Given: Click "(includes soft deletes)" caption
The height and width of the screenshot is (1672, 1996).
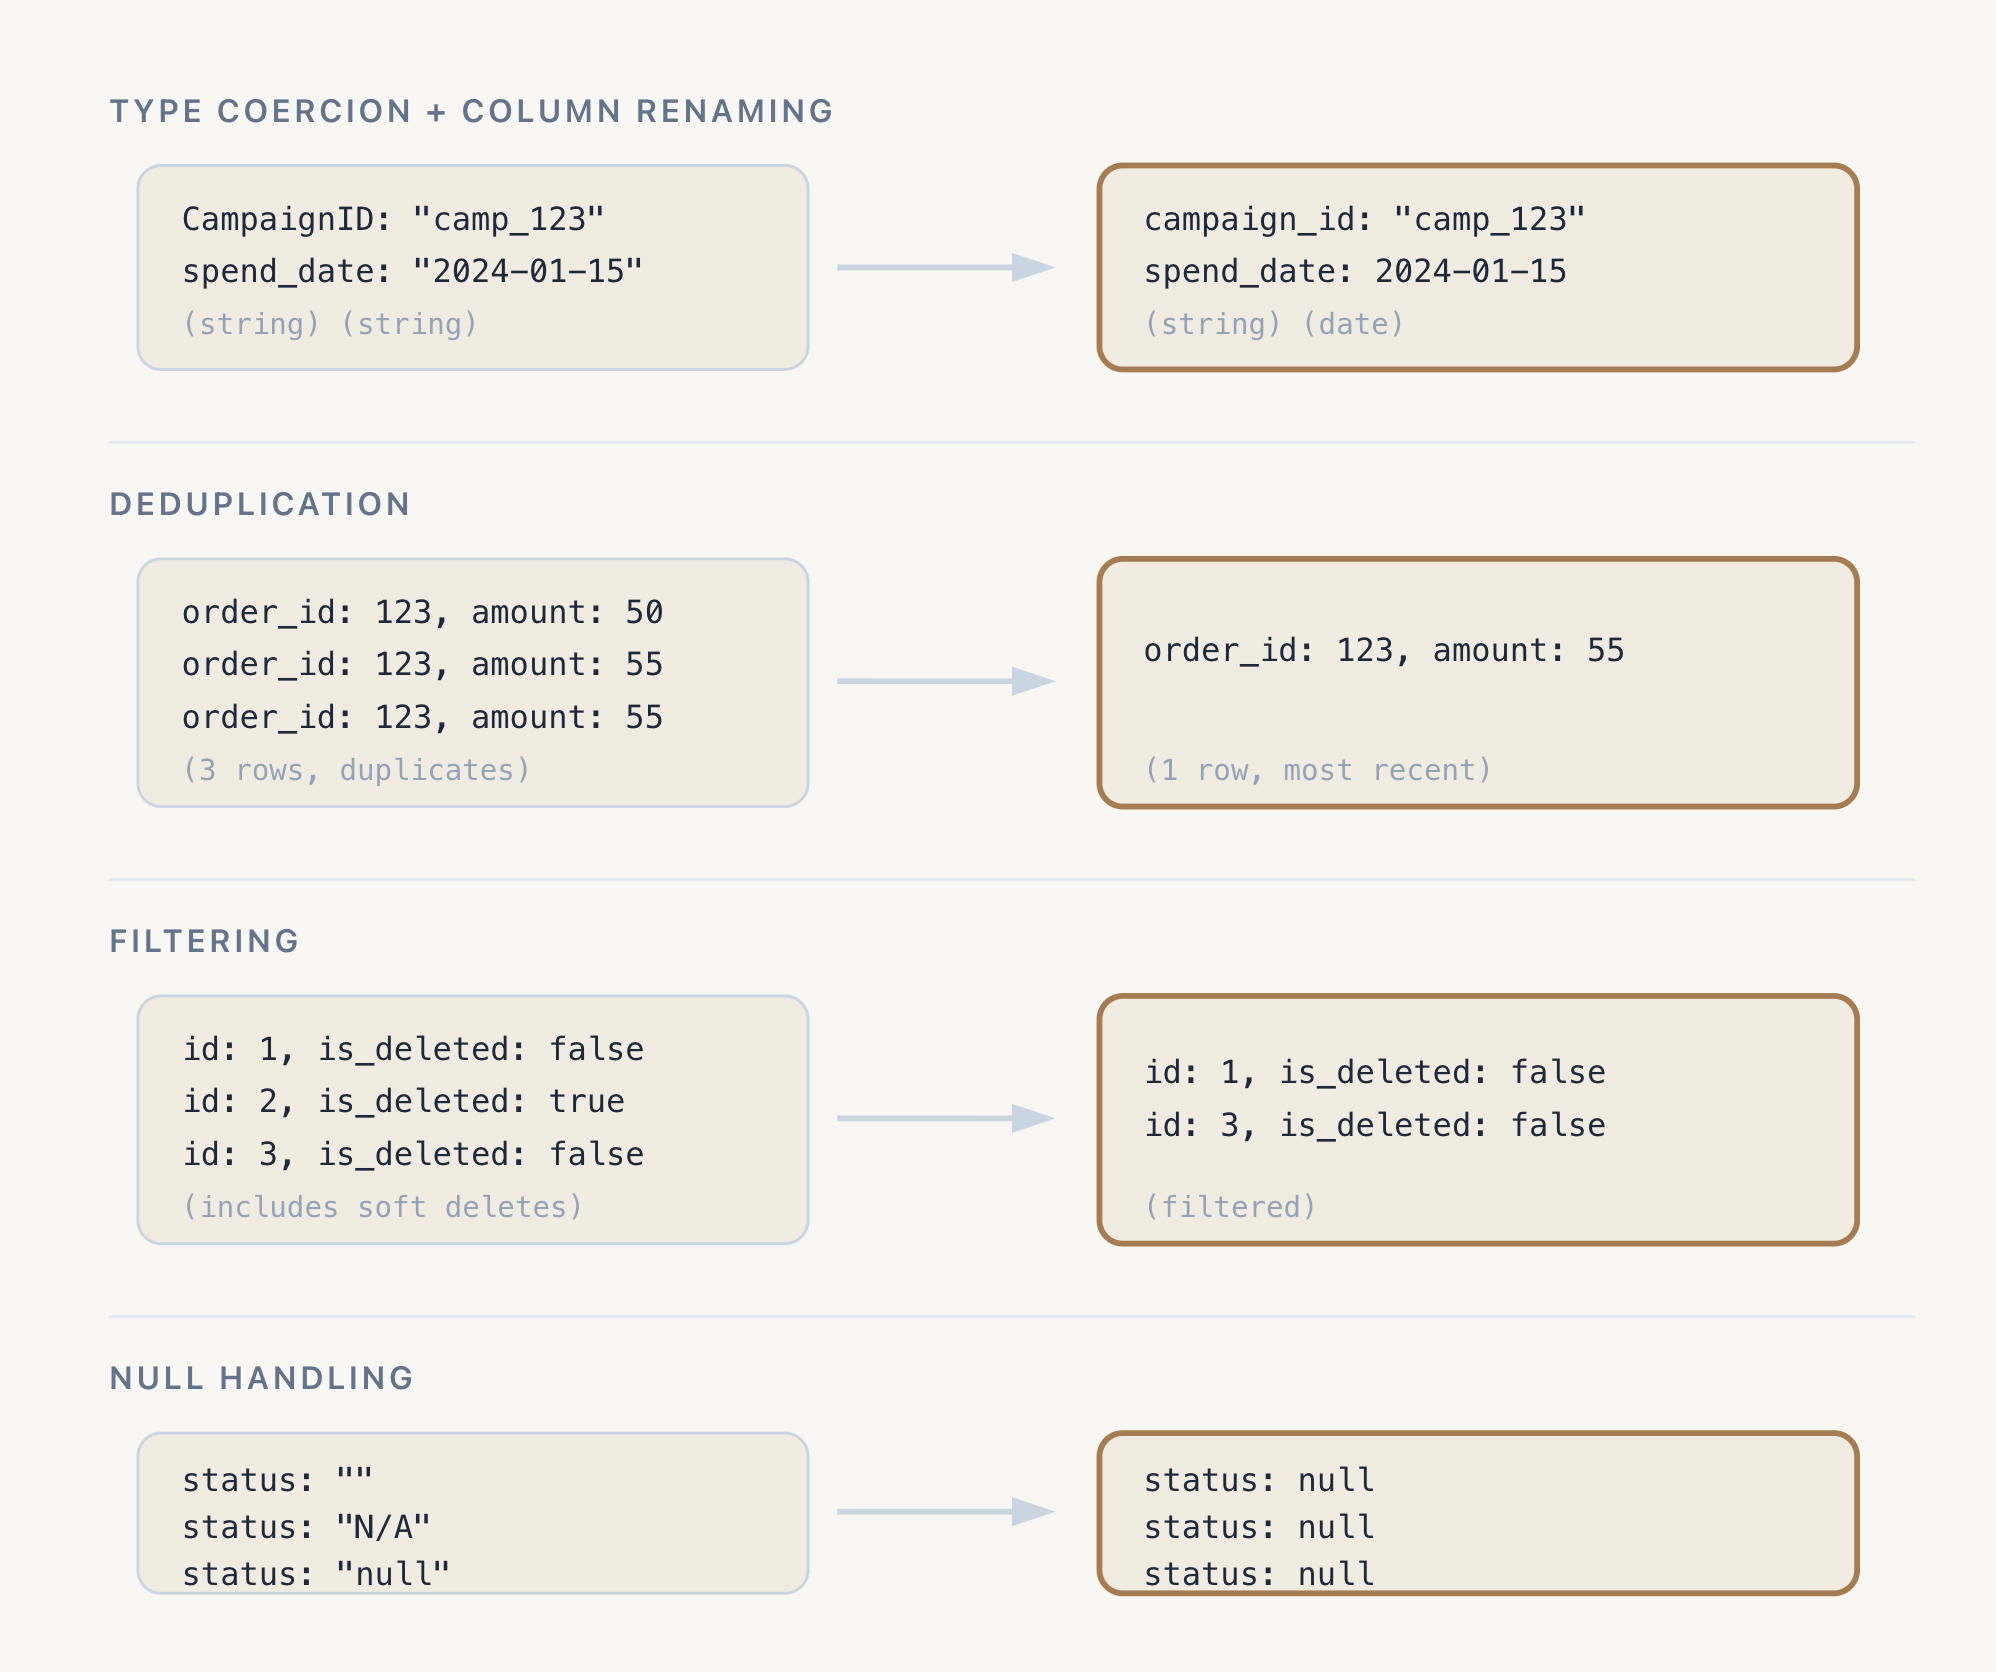Looking at the screenshot, I should [382, 1207].
